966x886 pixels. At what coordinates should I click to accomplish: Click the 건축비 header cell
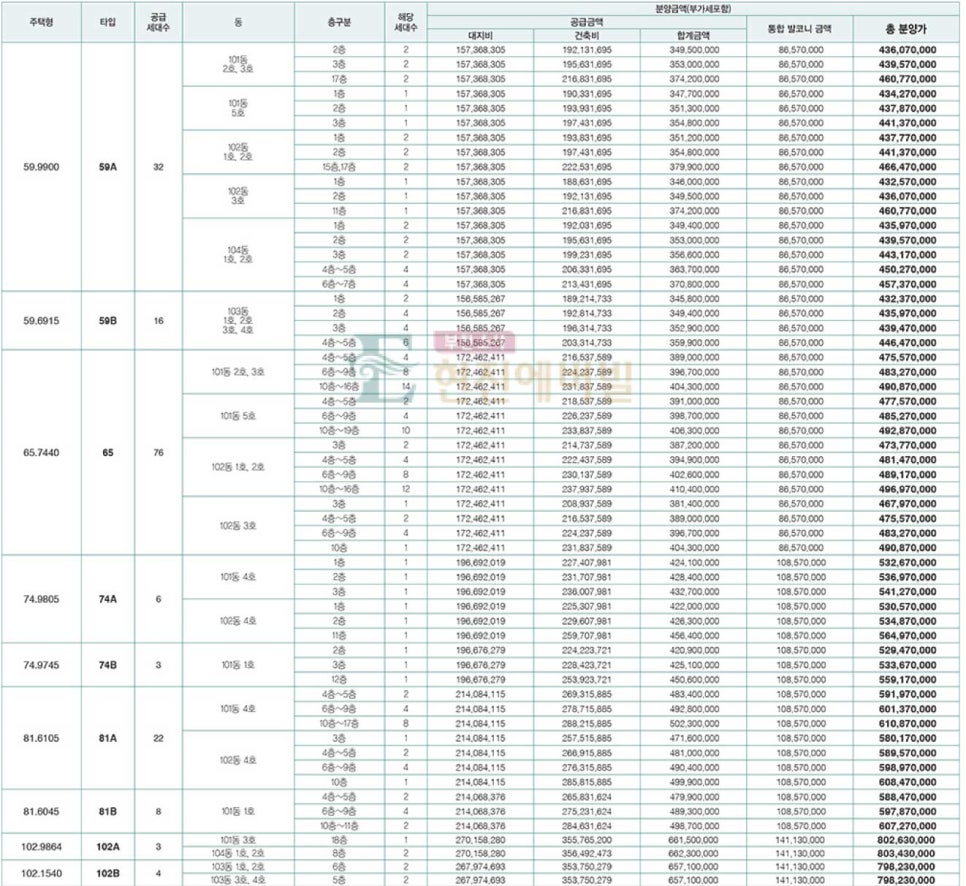(x=586, y=36)
